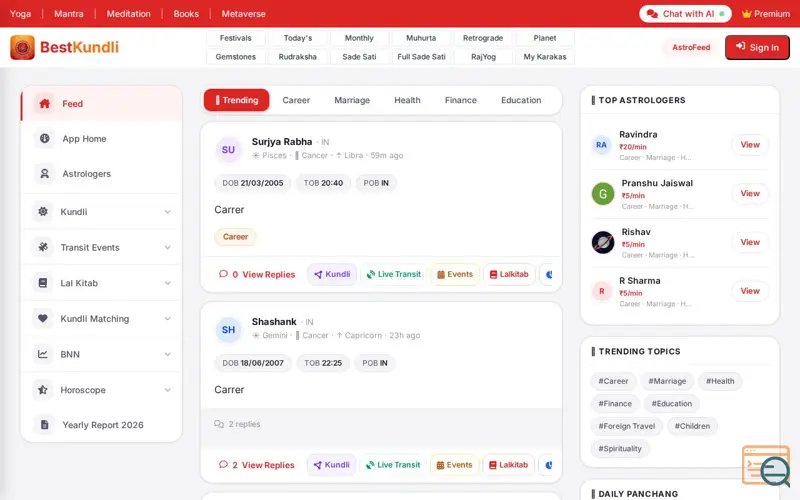The width and height of the screenshot is (800, 500).
Task: Click the Kundli Matching heart icon
Action: 43,318
